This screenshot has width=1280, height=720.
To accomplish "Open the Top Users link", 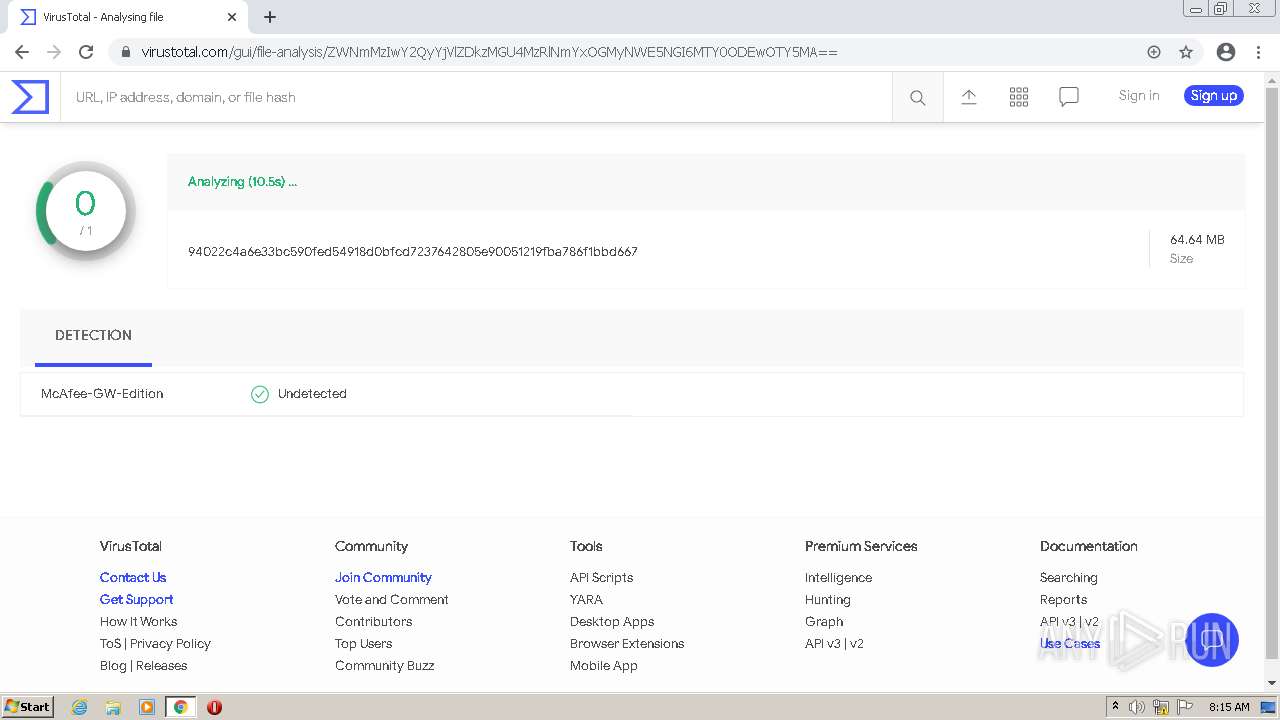I will coord(363,644).
